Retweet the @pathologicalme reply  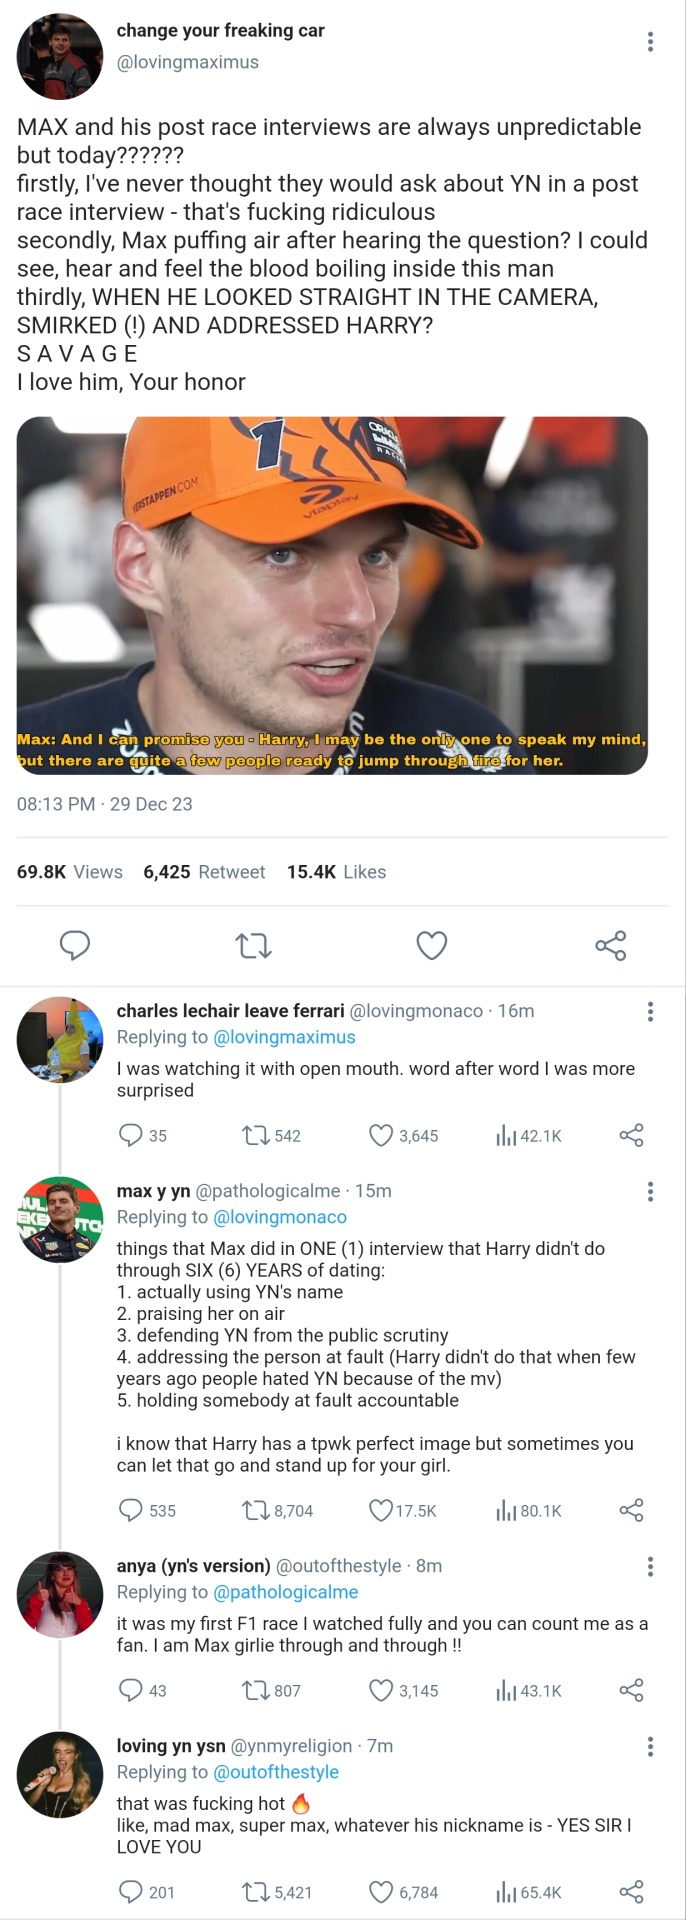[x=255, y=1510]
